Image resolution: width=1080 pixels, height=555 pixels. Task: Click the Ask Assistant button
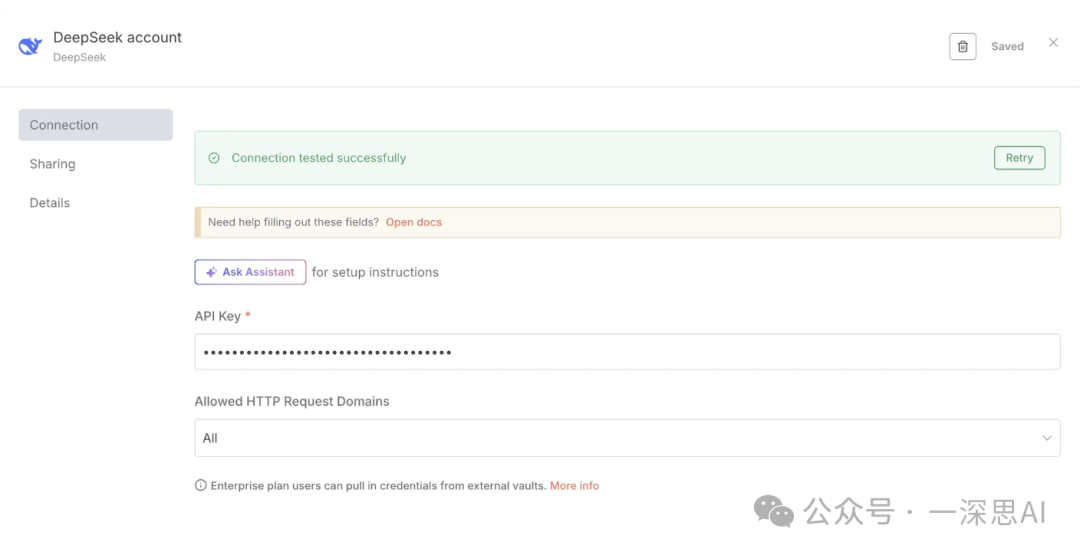[250, 272]
